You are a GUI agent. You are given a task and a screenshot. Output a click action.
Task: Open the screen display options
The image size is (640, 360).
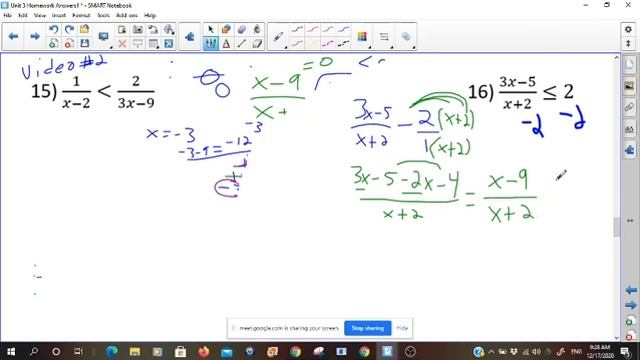104,37
